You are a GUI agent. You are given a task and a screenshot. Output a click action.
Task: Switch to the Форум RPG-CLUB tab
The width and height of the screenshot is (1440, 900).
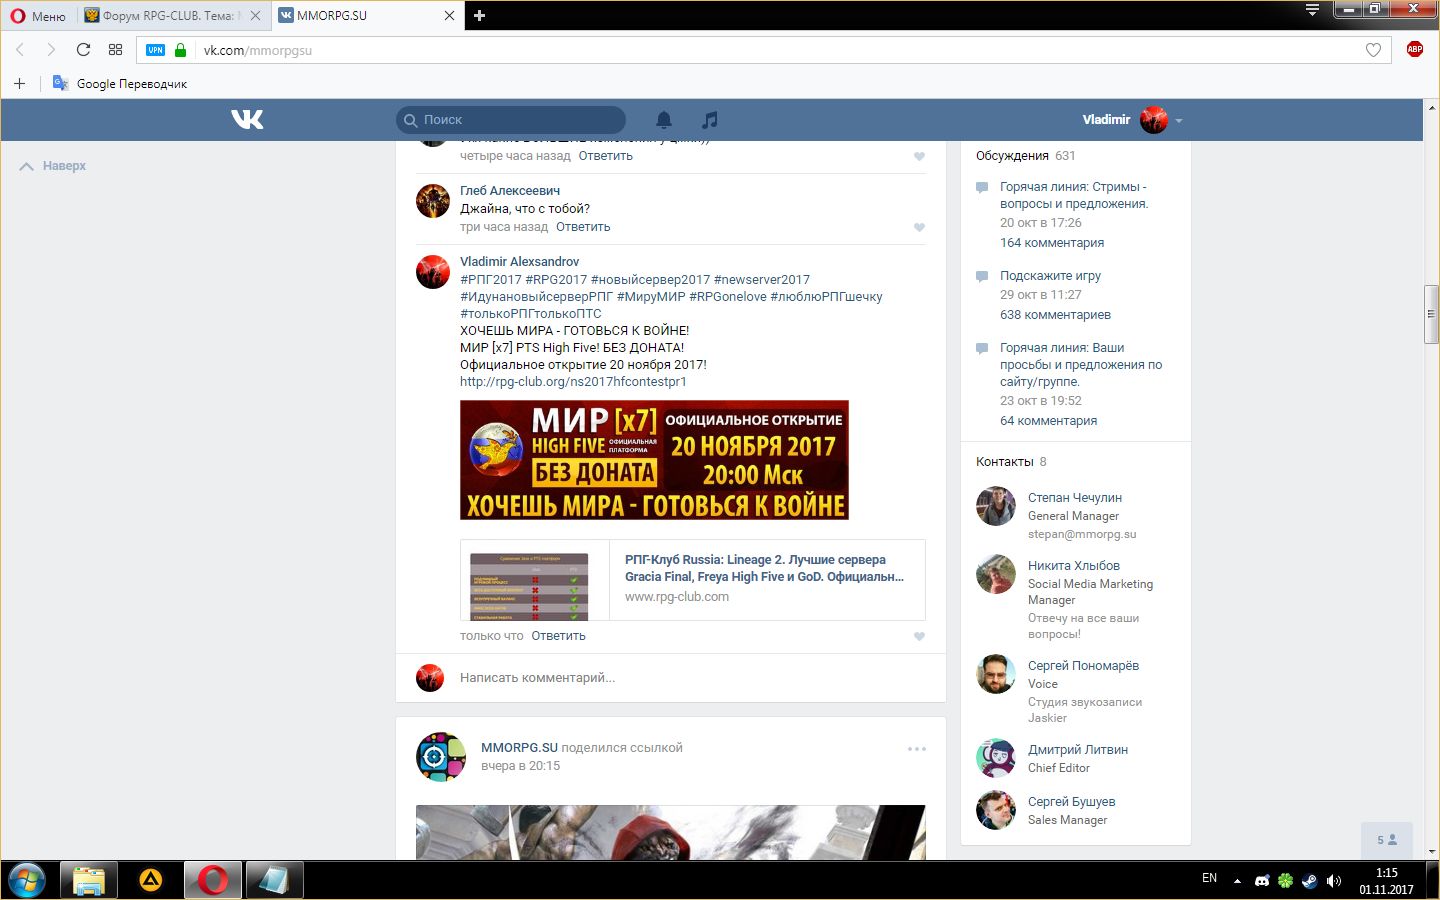click(x=168, y=16)
